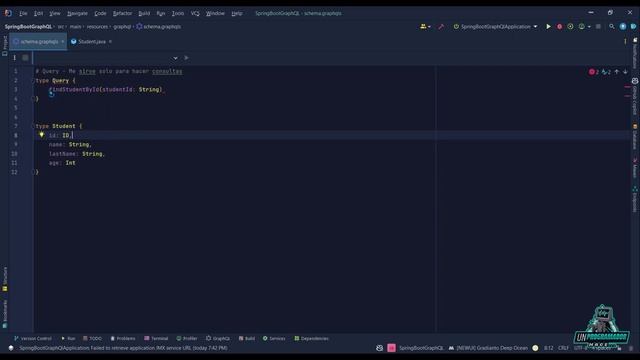Screen dimensions: 640x360
Task: Open the Maven side tool window
Action: 635,168
